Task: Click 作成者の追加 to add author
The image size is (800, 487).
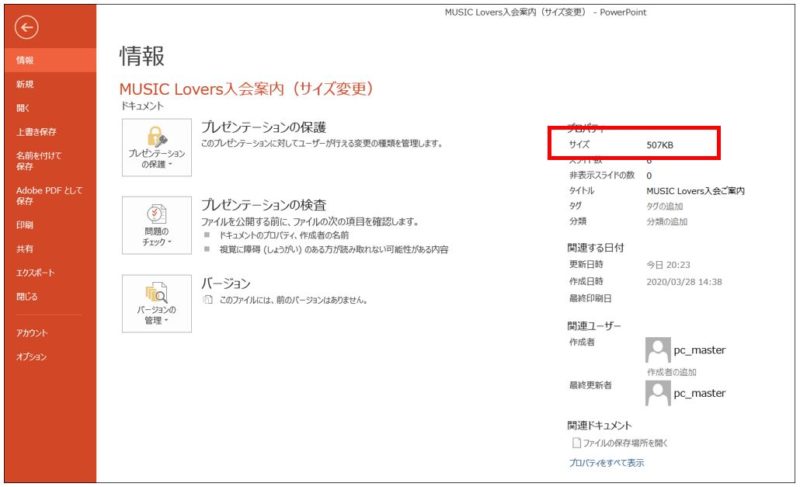Action: [671, 372]
